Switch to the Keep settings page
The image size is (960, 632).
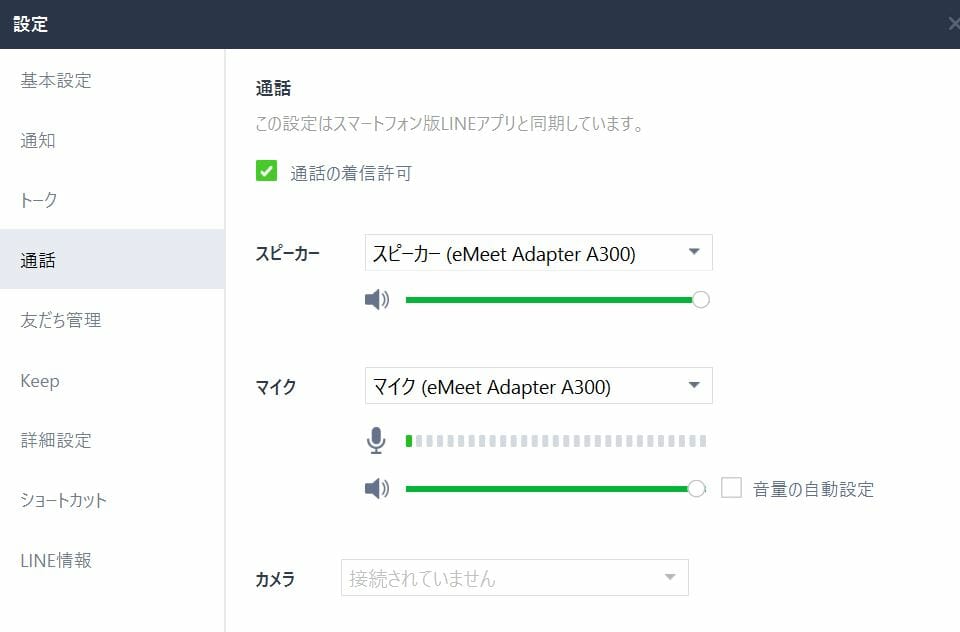click(40, 381)
